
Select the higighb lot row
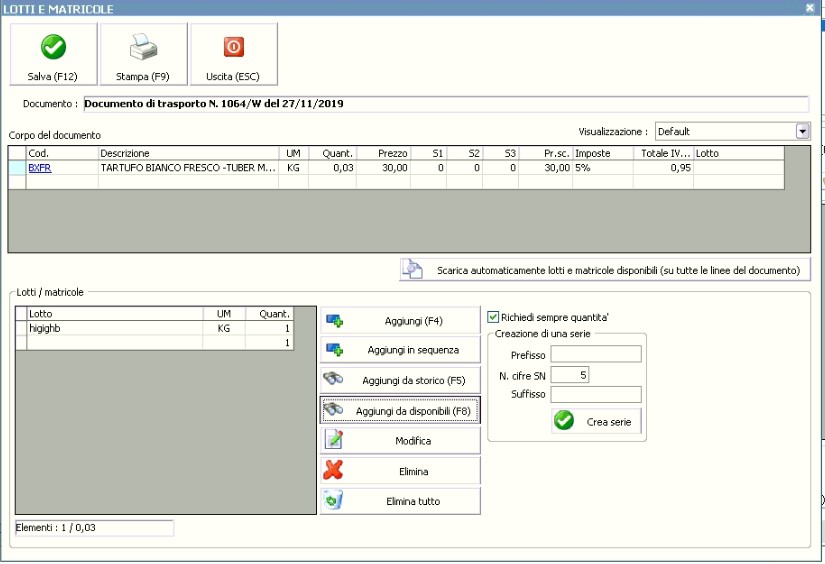tap(154, 328)
